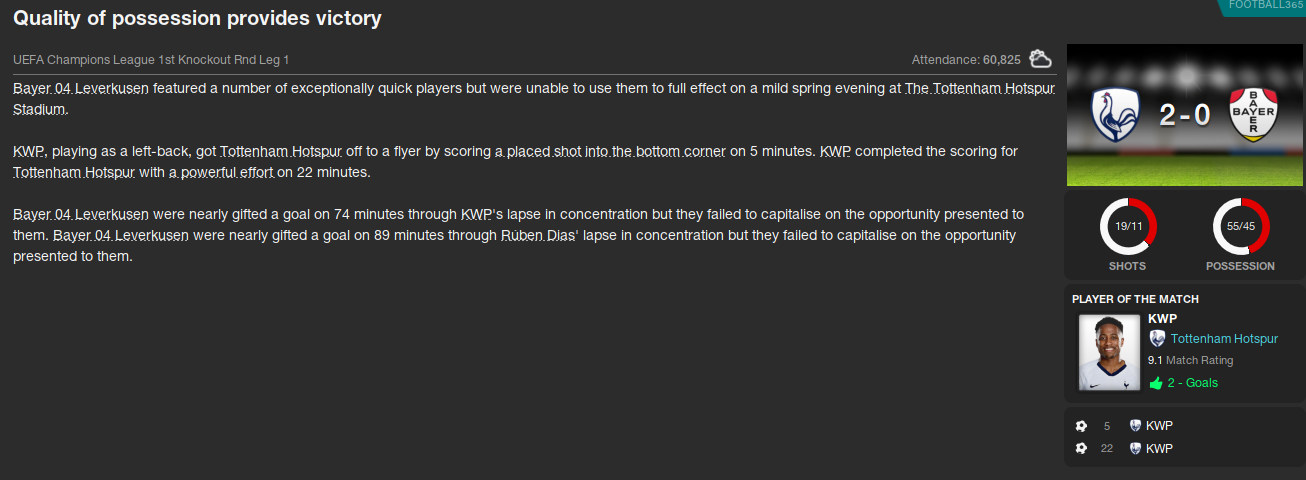1306x480 pixels.
Task: Click the Possession 55/45 donut chart
Action: point(1241,227)
